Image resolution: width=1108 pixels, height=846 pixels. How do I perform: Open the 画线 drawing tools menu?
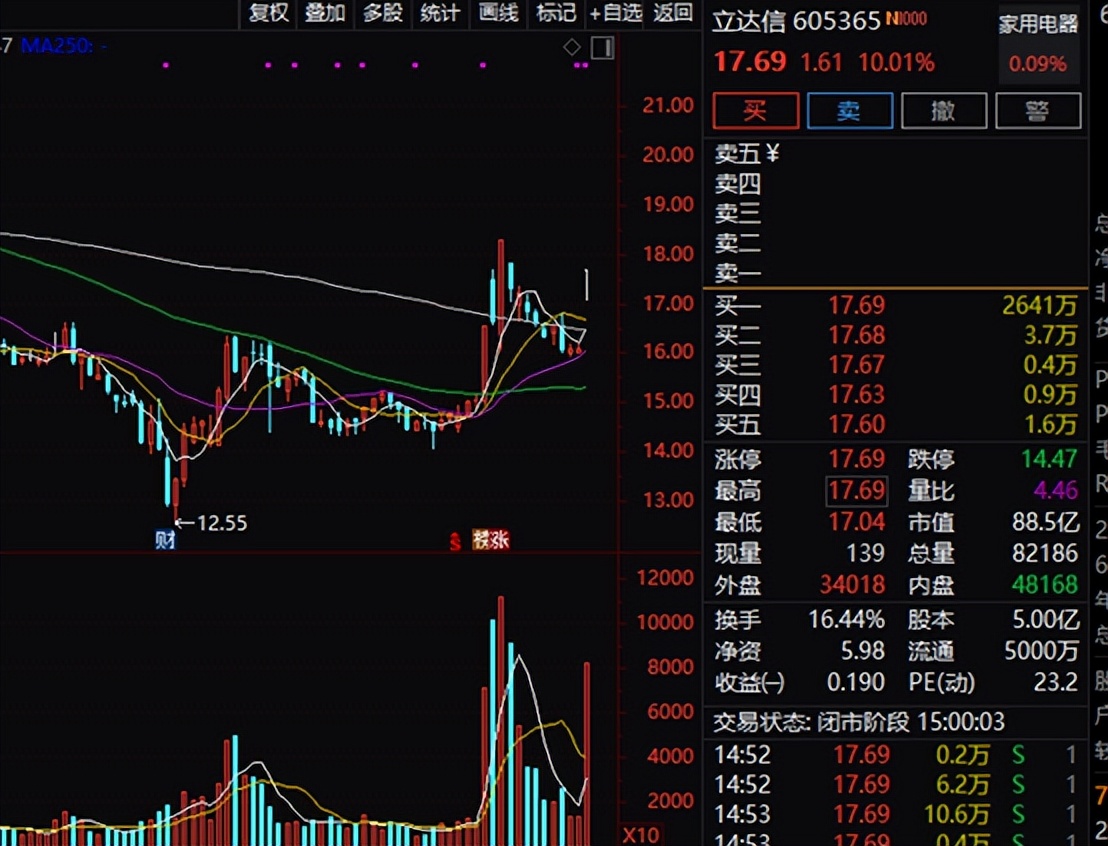click(498, 13)
